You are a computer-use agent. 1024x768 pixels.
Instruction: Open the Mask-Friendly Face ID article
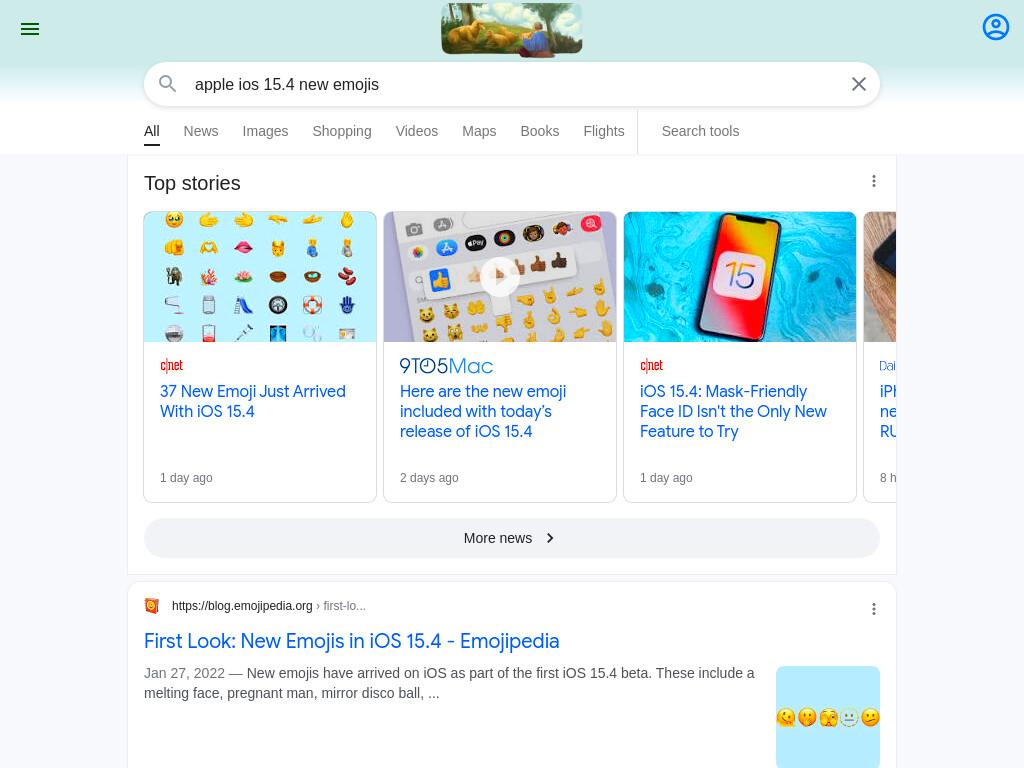pos(733,411)
